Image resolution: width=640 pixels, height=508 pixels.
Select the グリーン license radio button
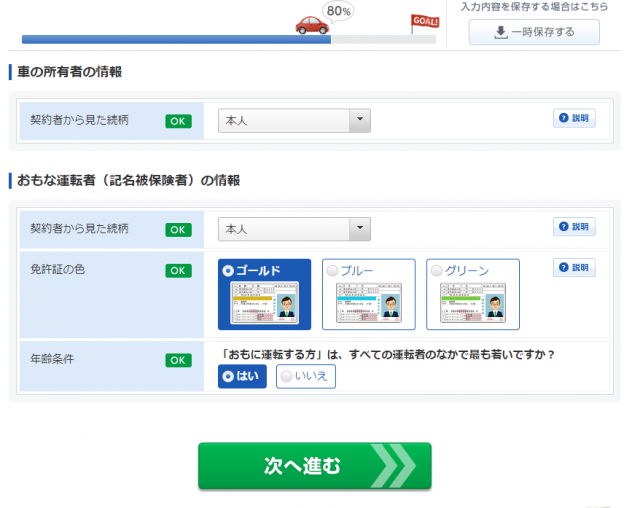(436, 270)
